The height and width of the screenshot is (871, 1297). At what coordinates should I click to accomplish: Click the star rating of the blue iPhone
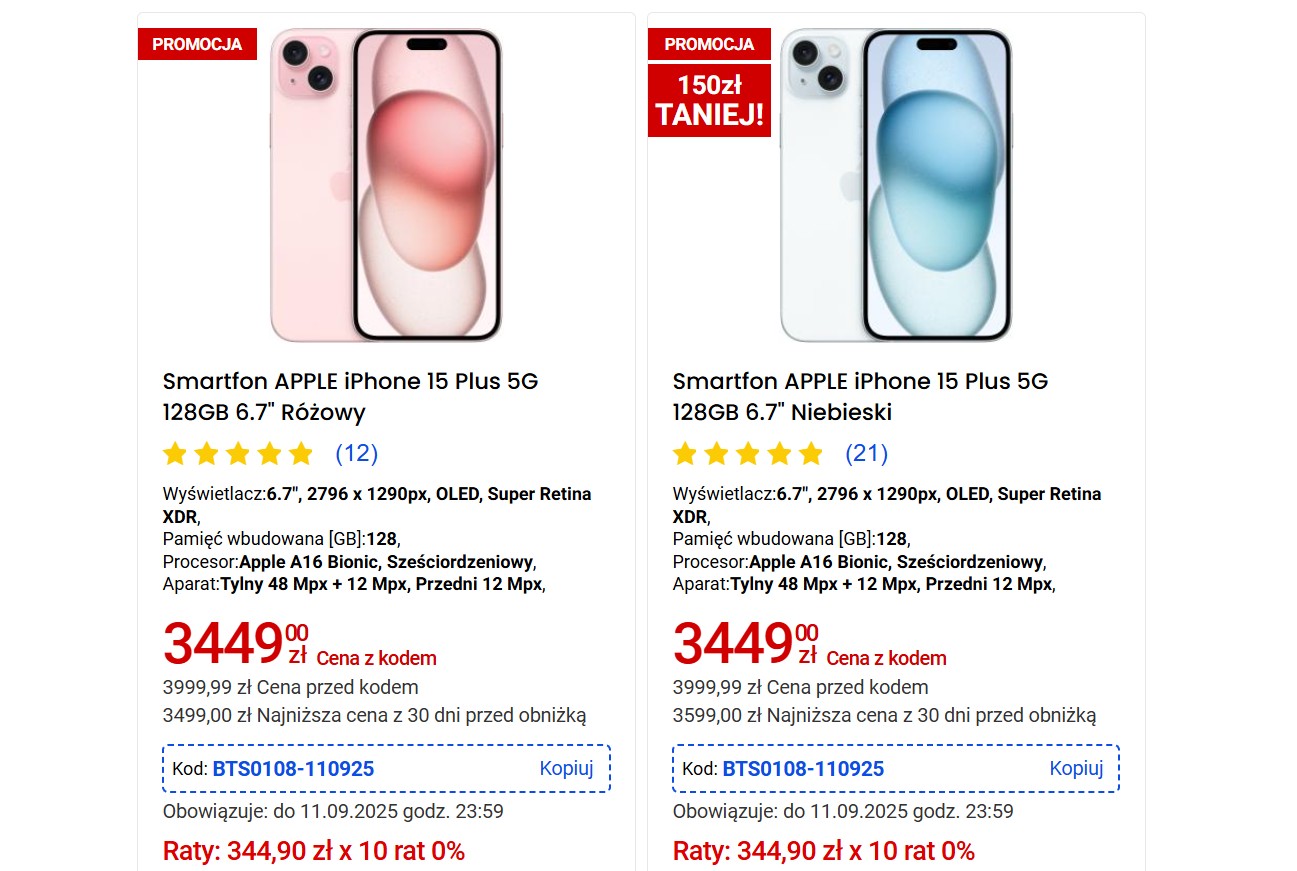(x=748, y=455)
